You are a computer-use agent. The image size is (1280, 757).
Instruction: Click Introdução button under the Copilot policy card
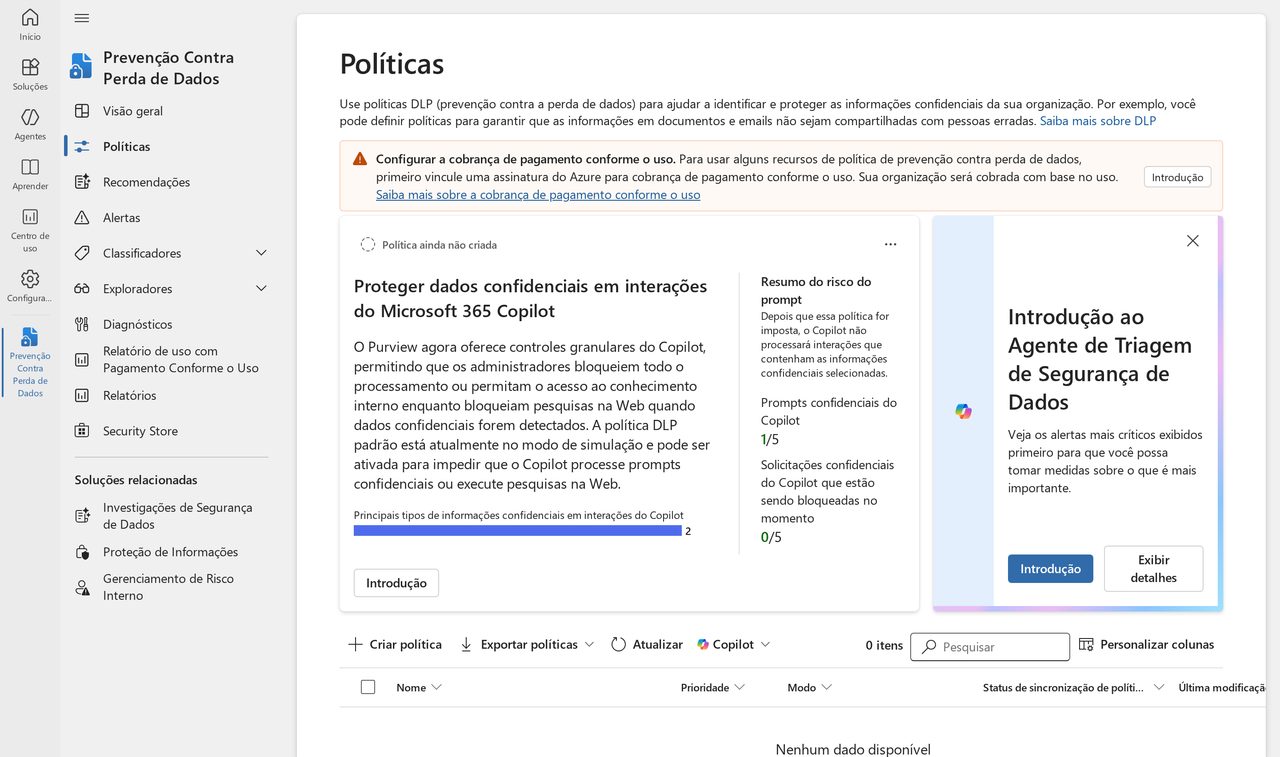pyautogui.click(x=396, y=583)
